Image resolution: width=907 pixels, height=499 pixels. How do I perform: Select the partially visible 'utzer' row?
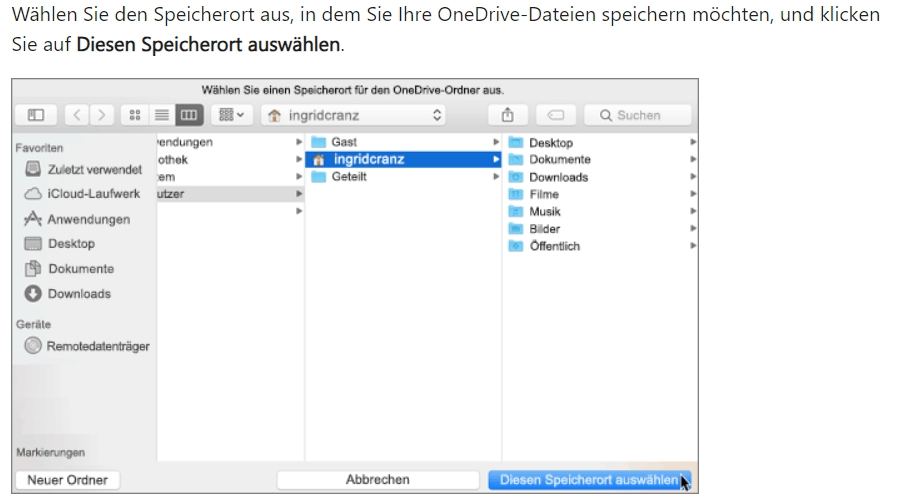coord(230,194)
